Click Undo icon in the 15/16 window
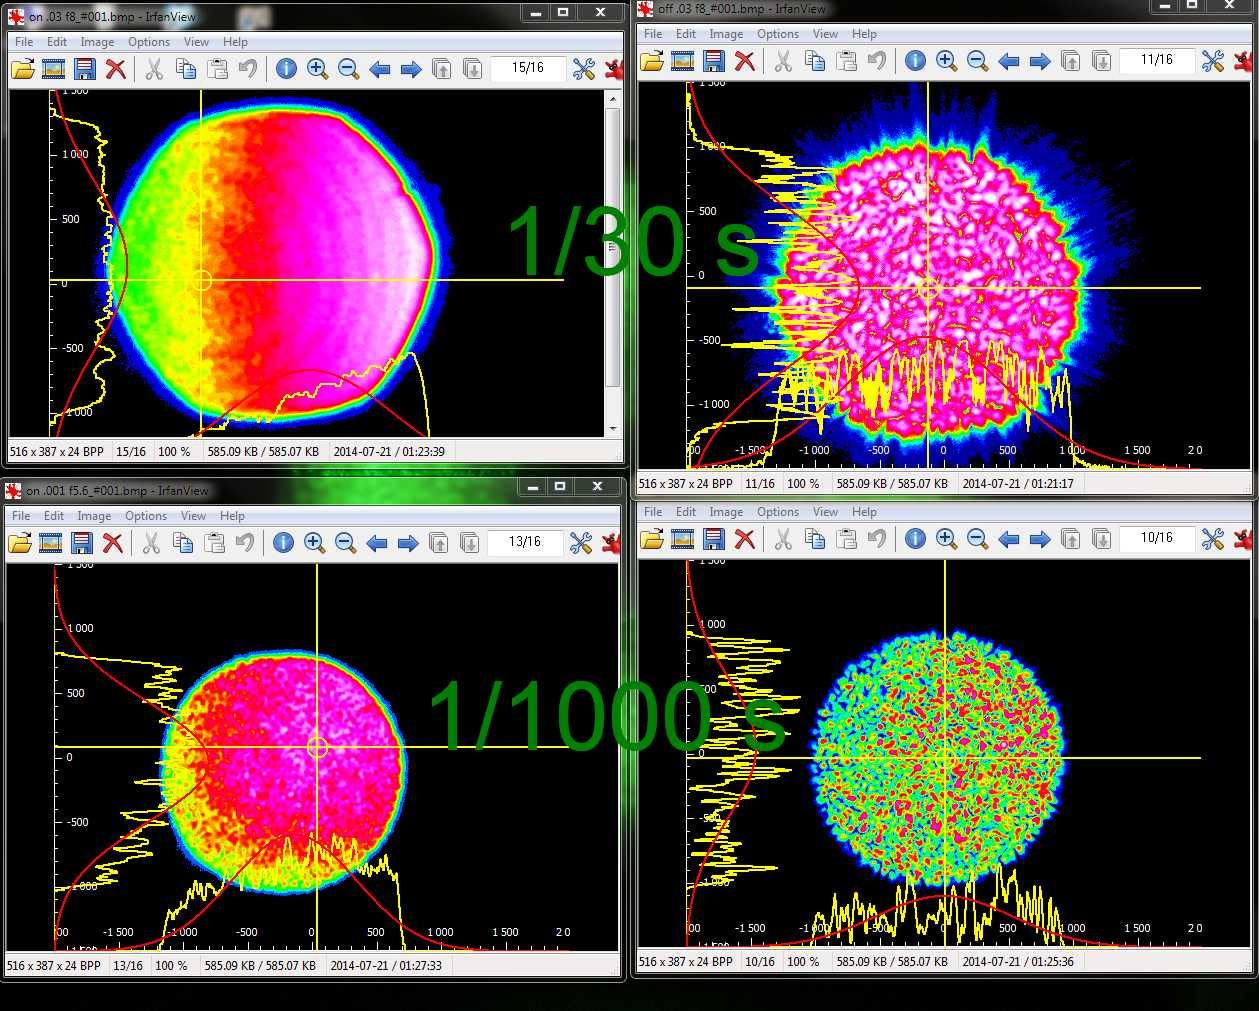This screenshot has height=1011, width=1259. [248, 69]
